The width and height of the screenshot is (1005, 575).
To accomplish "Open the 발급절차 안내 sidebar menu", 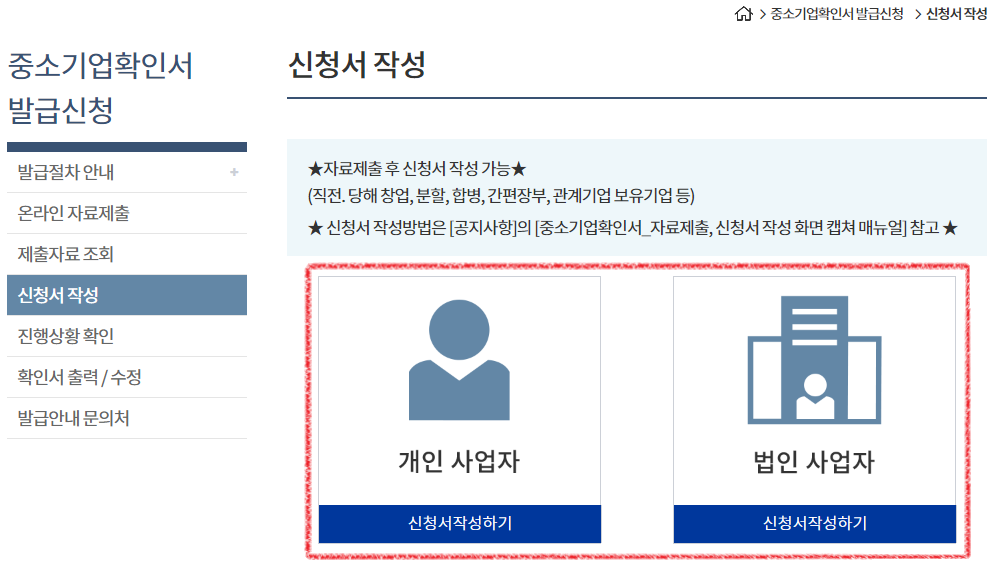I will [x=127, y=172].
